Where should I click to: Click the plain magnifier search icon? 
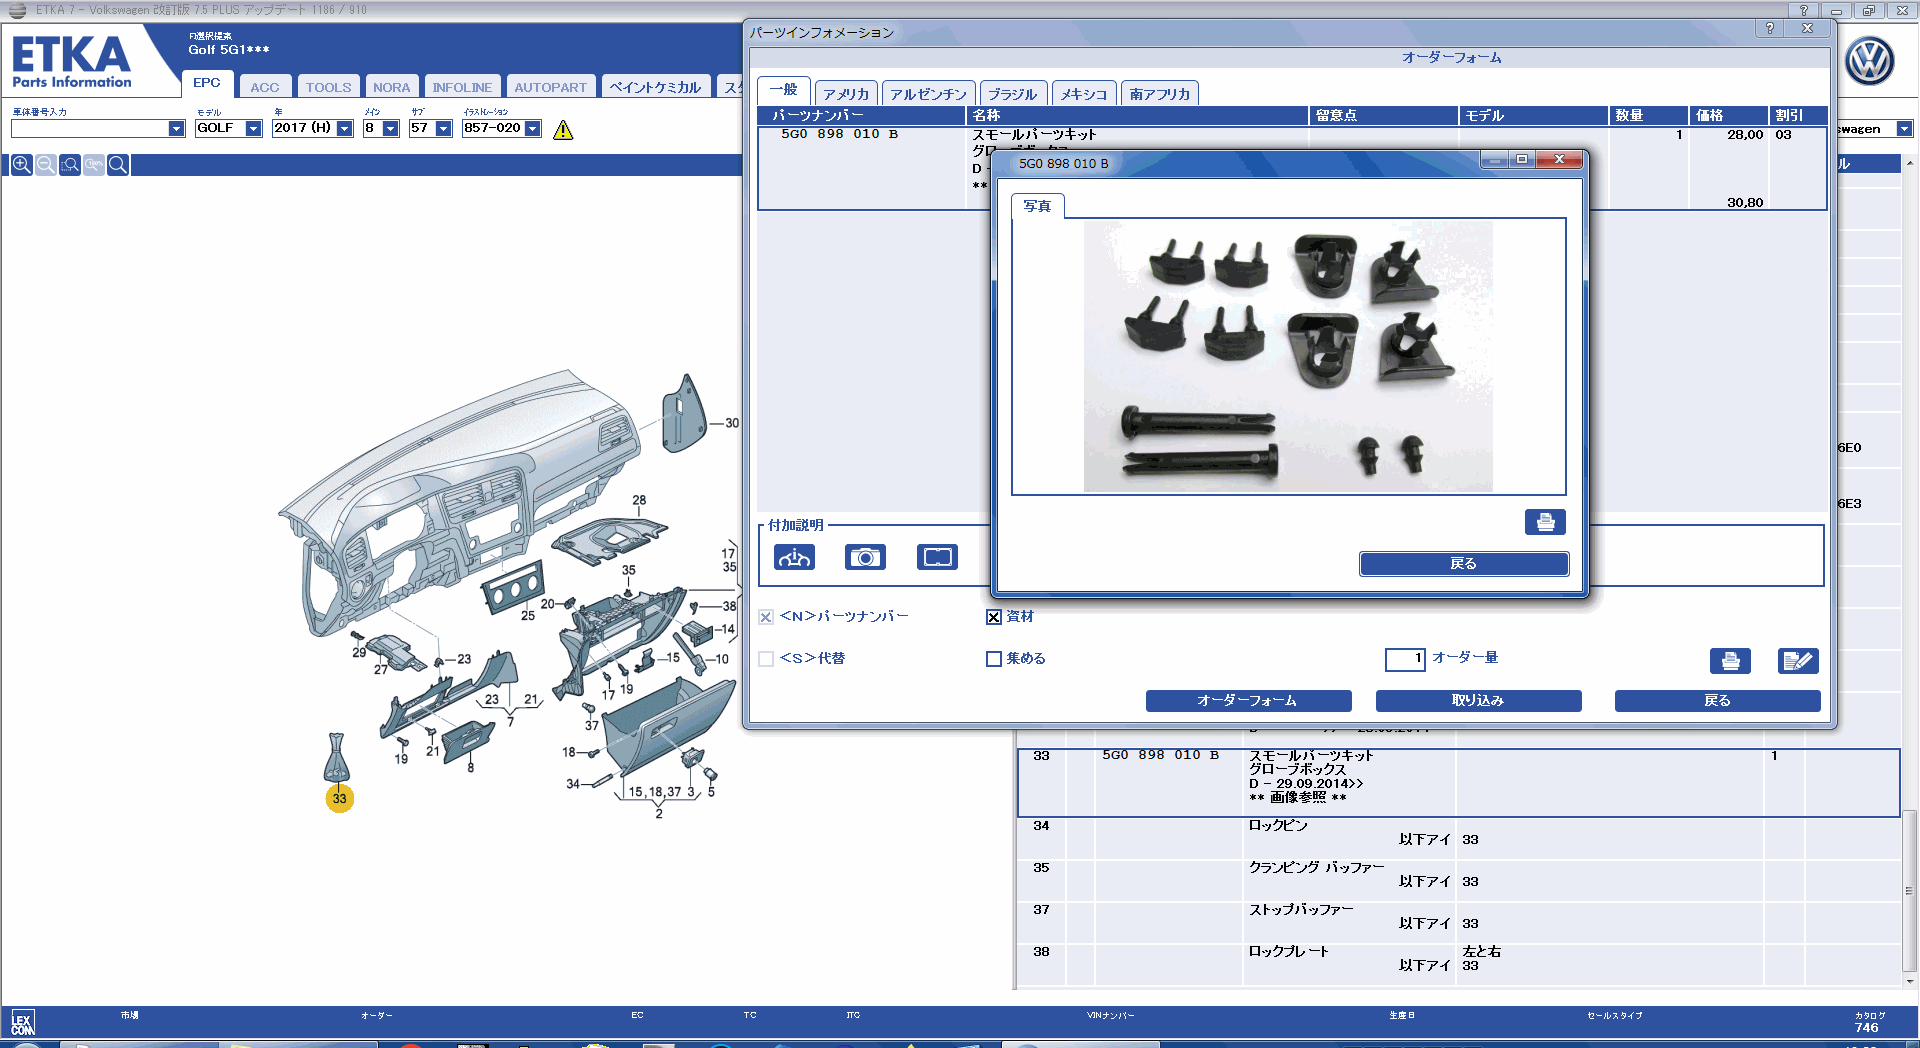[x=117, y=165]
